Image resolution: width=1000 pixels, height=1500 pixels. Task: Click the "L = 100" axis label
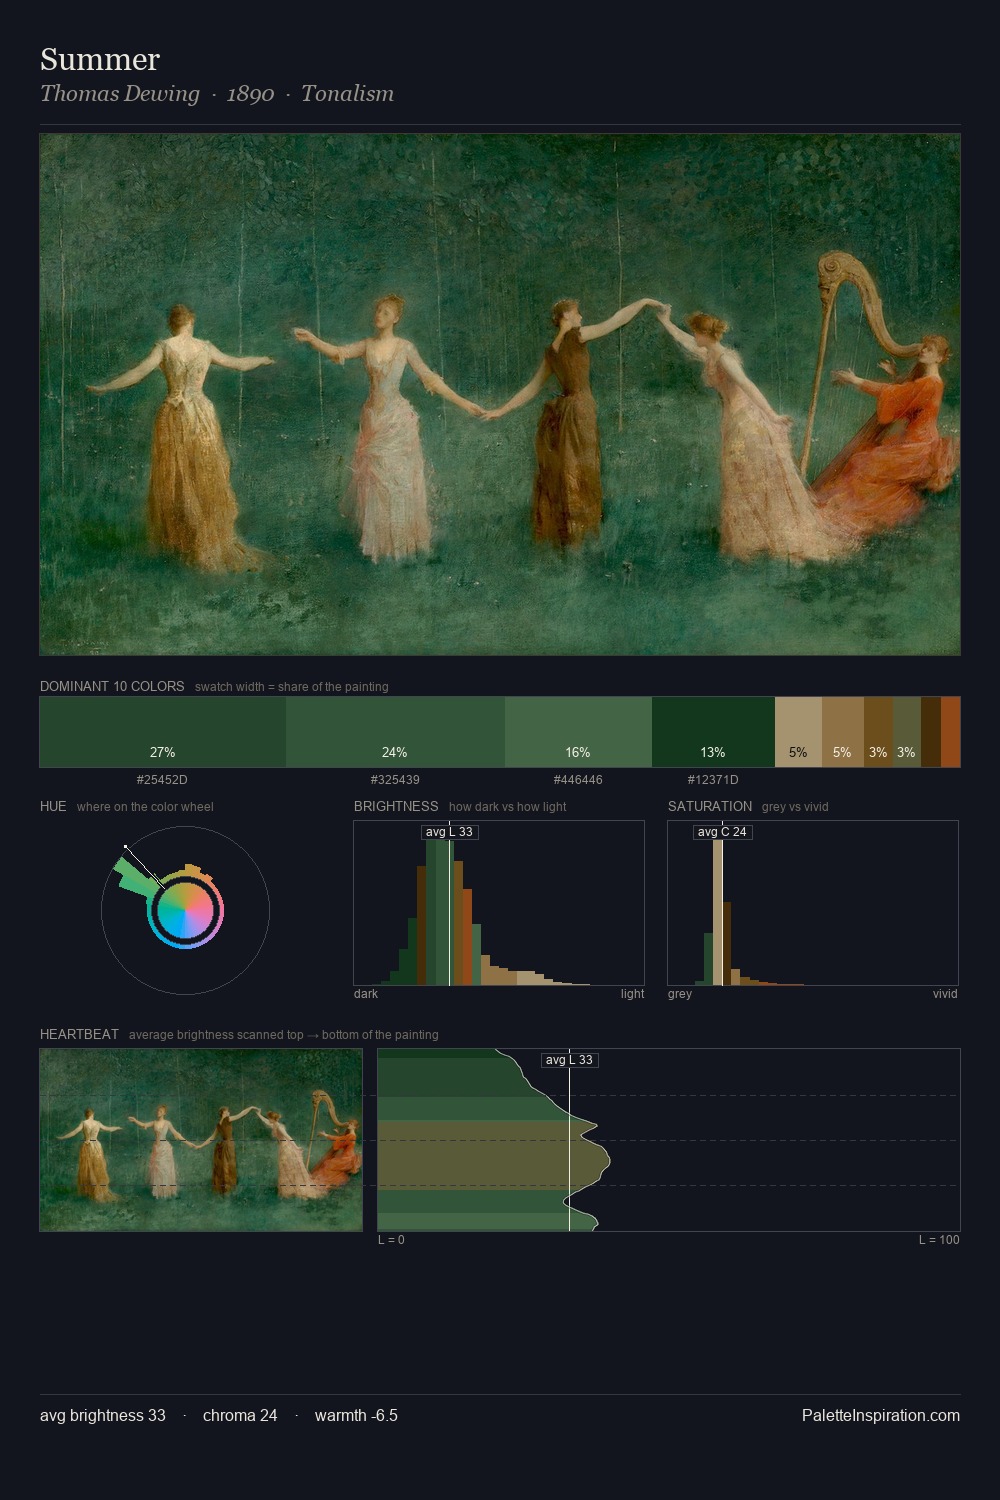(x=939, y=1240)
